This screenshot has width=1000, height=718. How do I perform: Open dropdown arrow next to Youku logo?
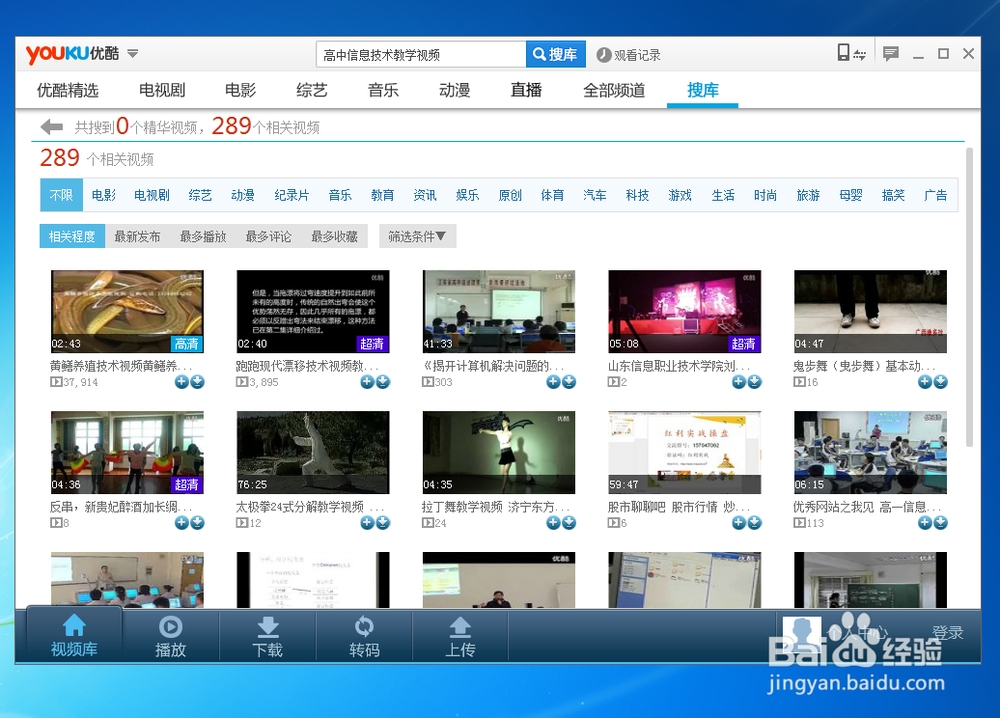pyautogui.click(x=133, y=54)
